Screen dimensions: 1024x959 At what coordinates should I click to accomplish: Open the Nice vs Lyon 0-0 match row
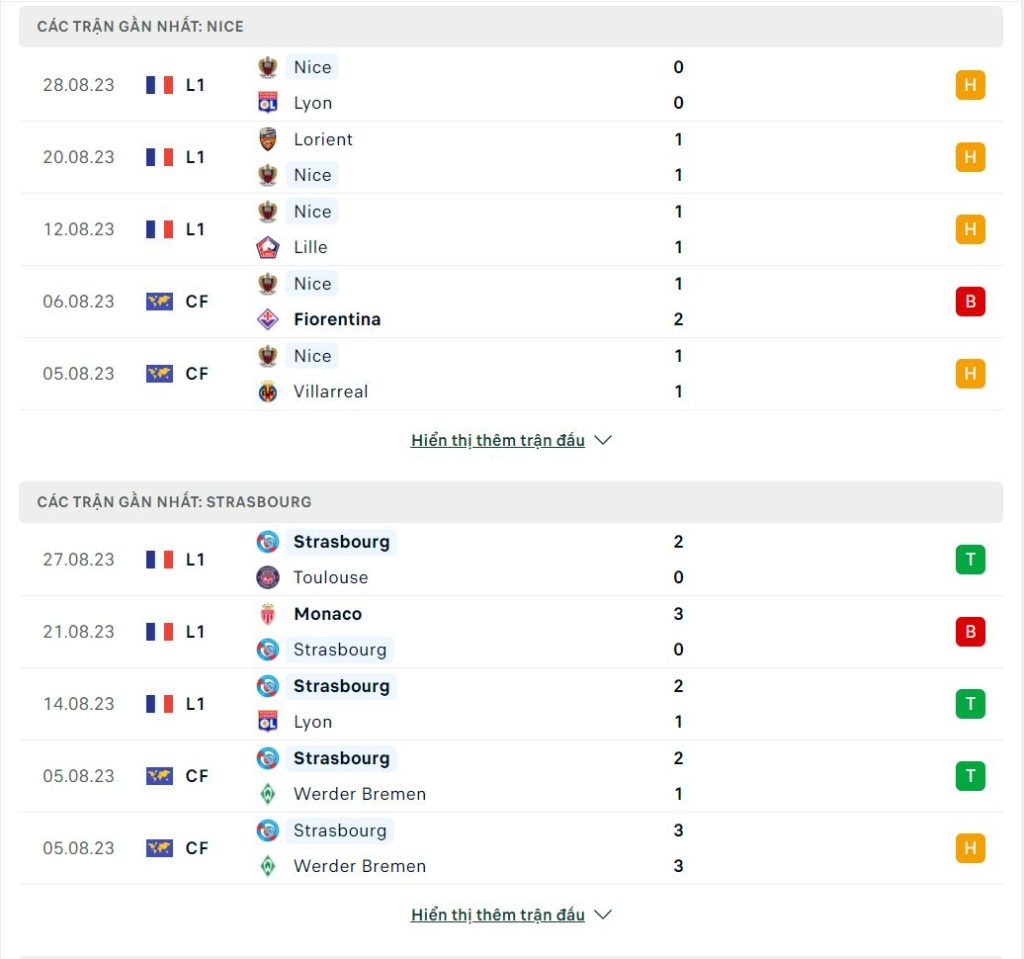pyautogui.click(x=511, y=85)
